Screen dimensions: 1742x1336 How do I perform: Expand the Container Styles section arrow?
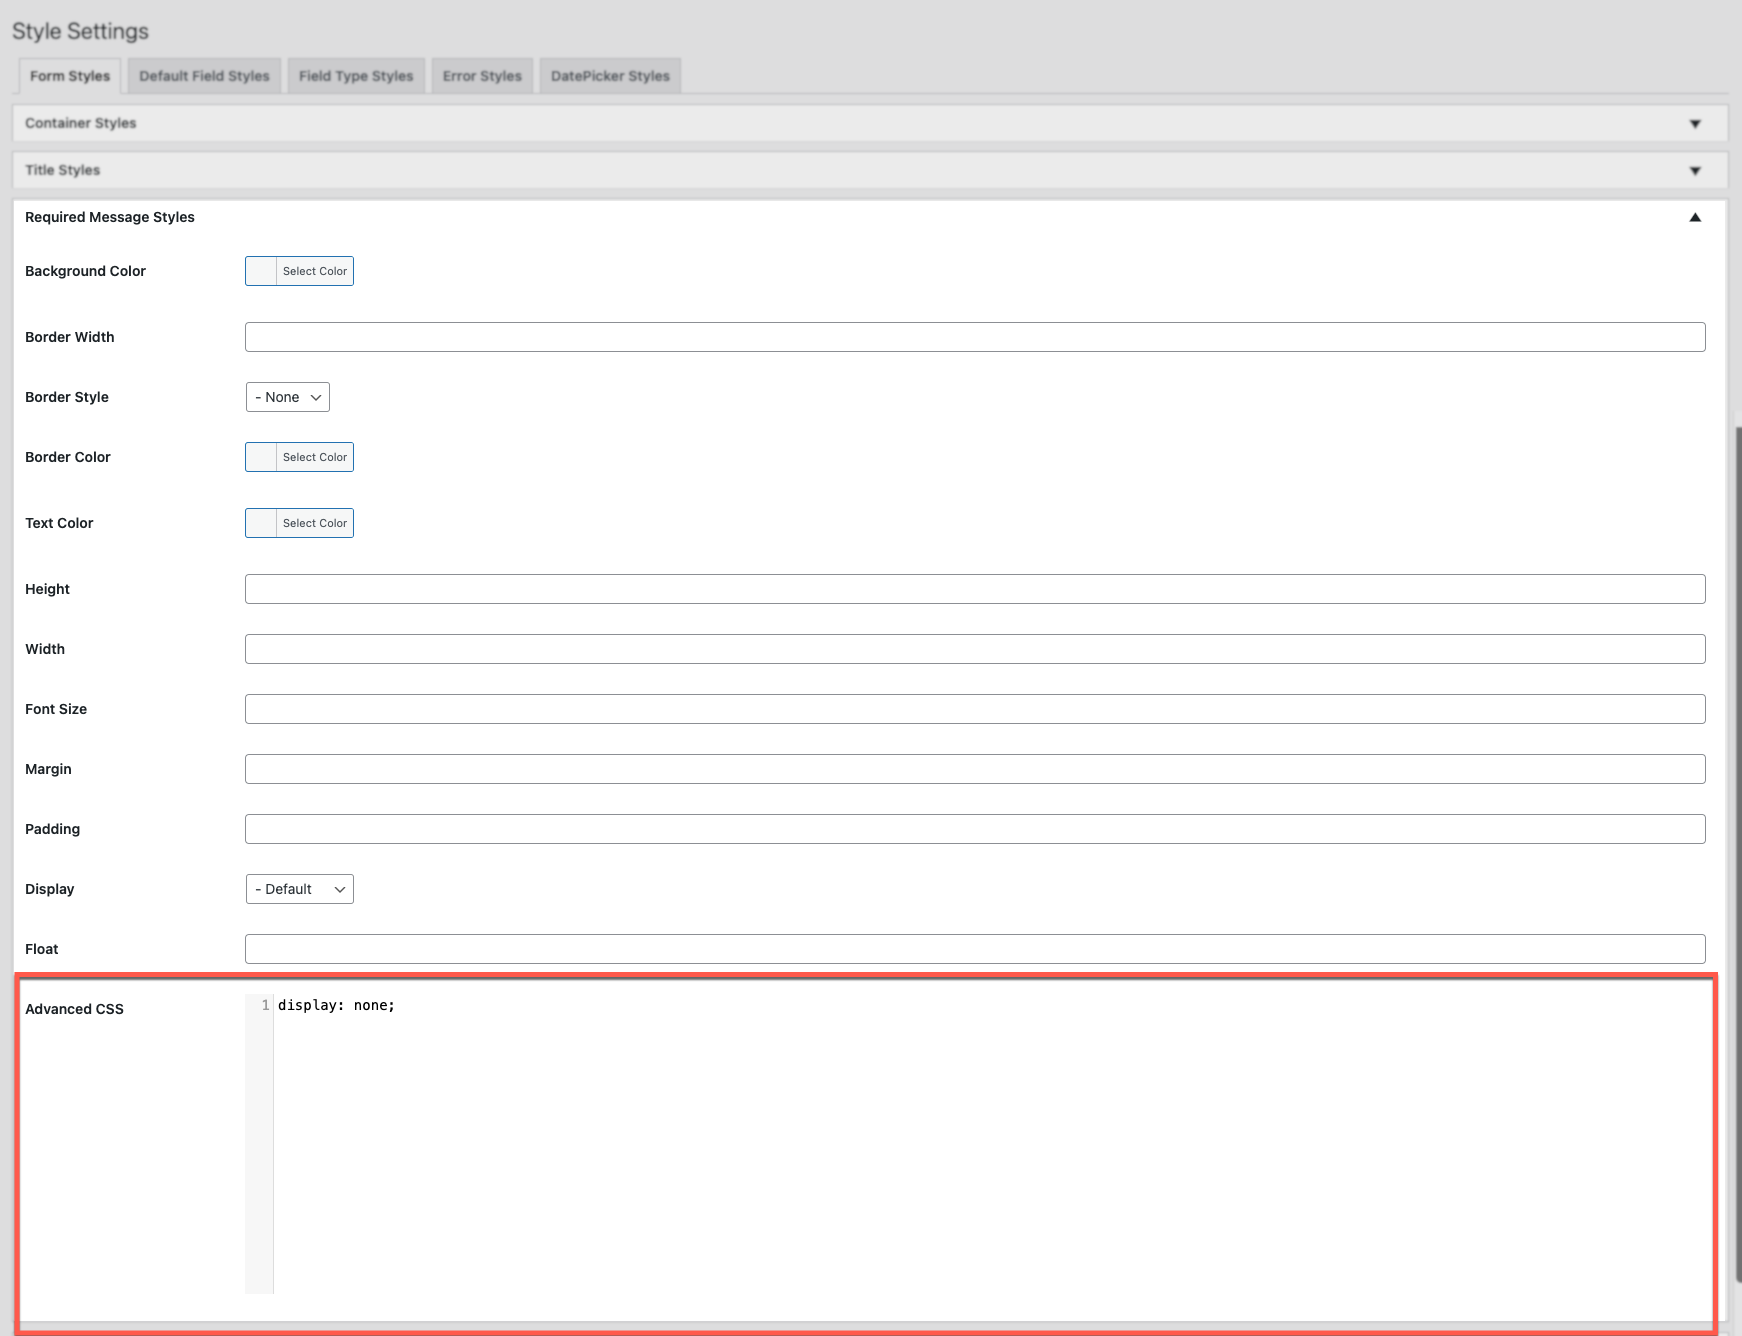(1694, 124)
